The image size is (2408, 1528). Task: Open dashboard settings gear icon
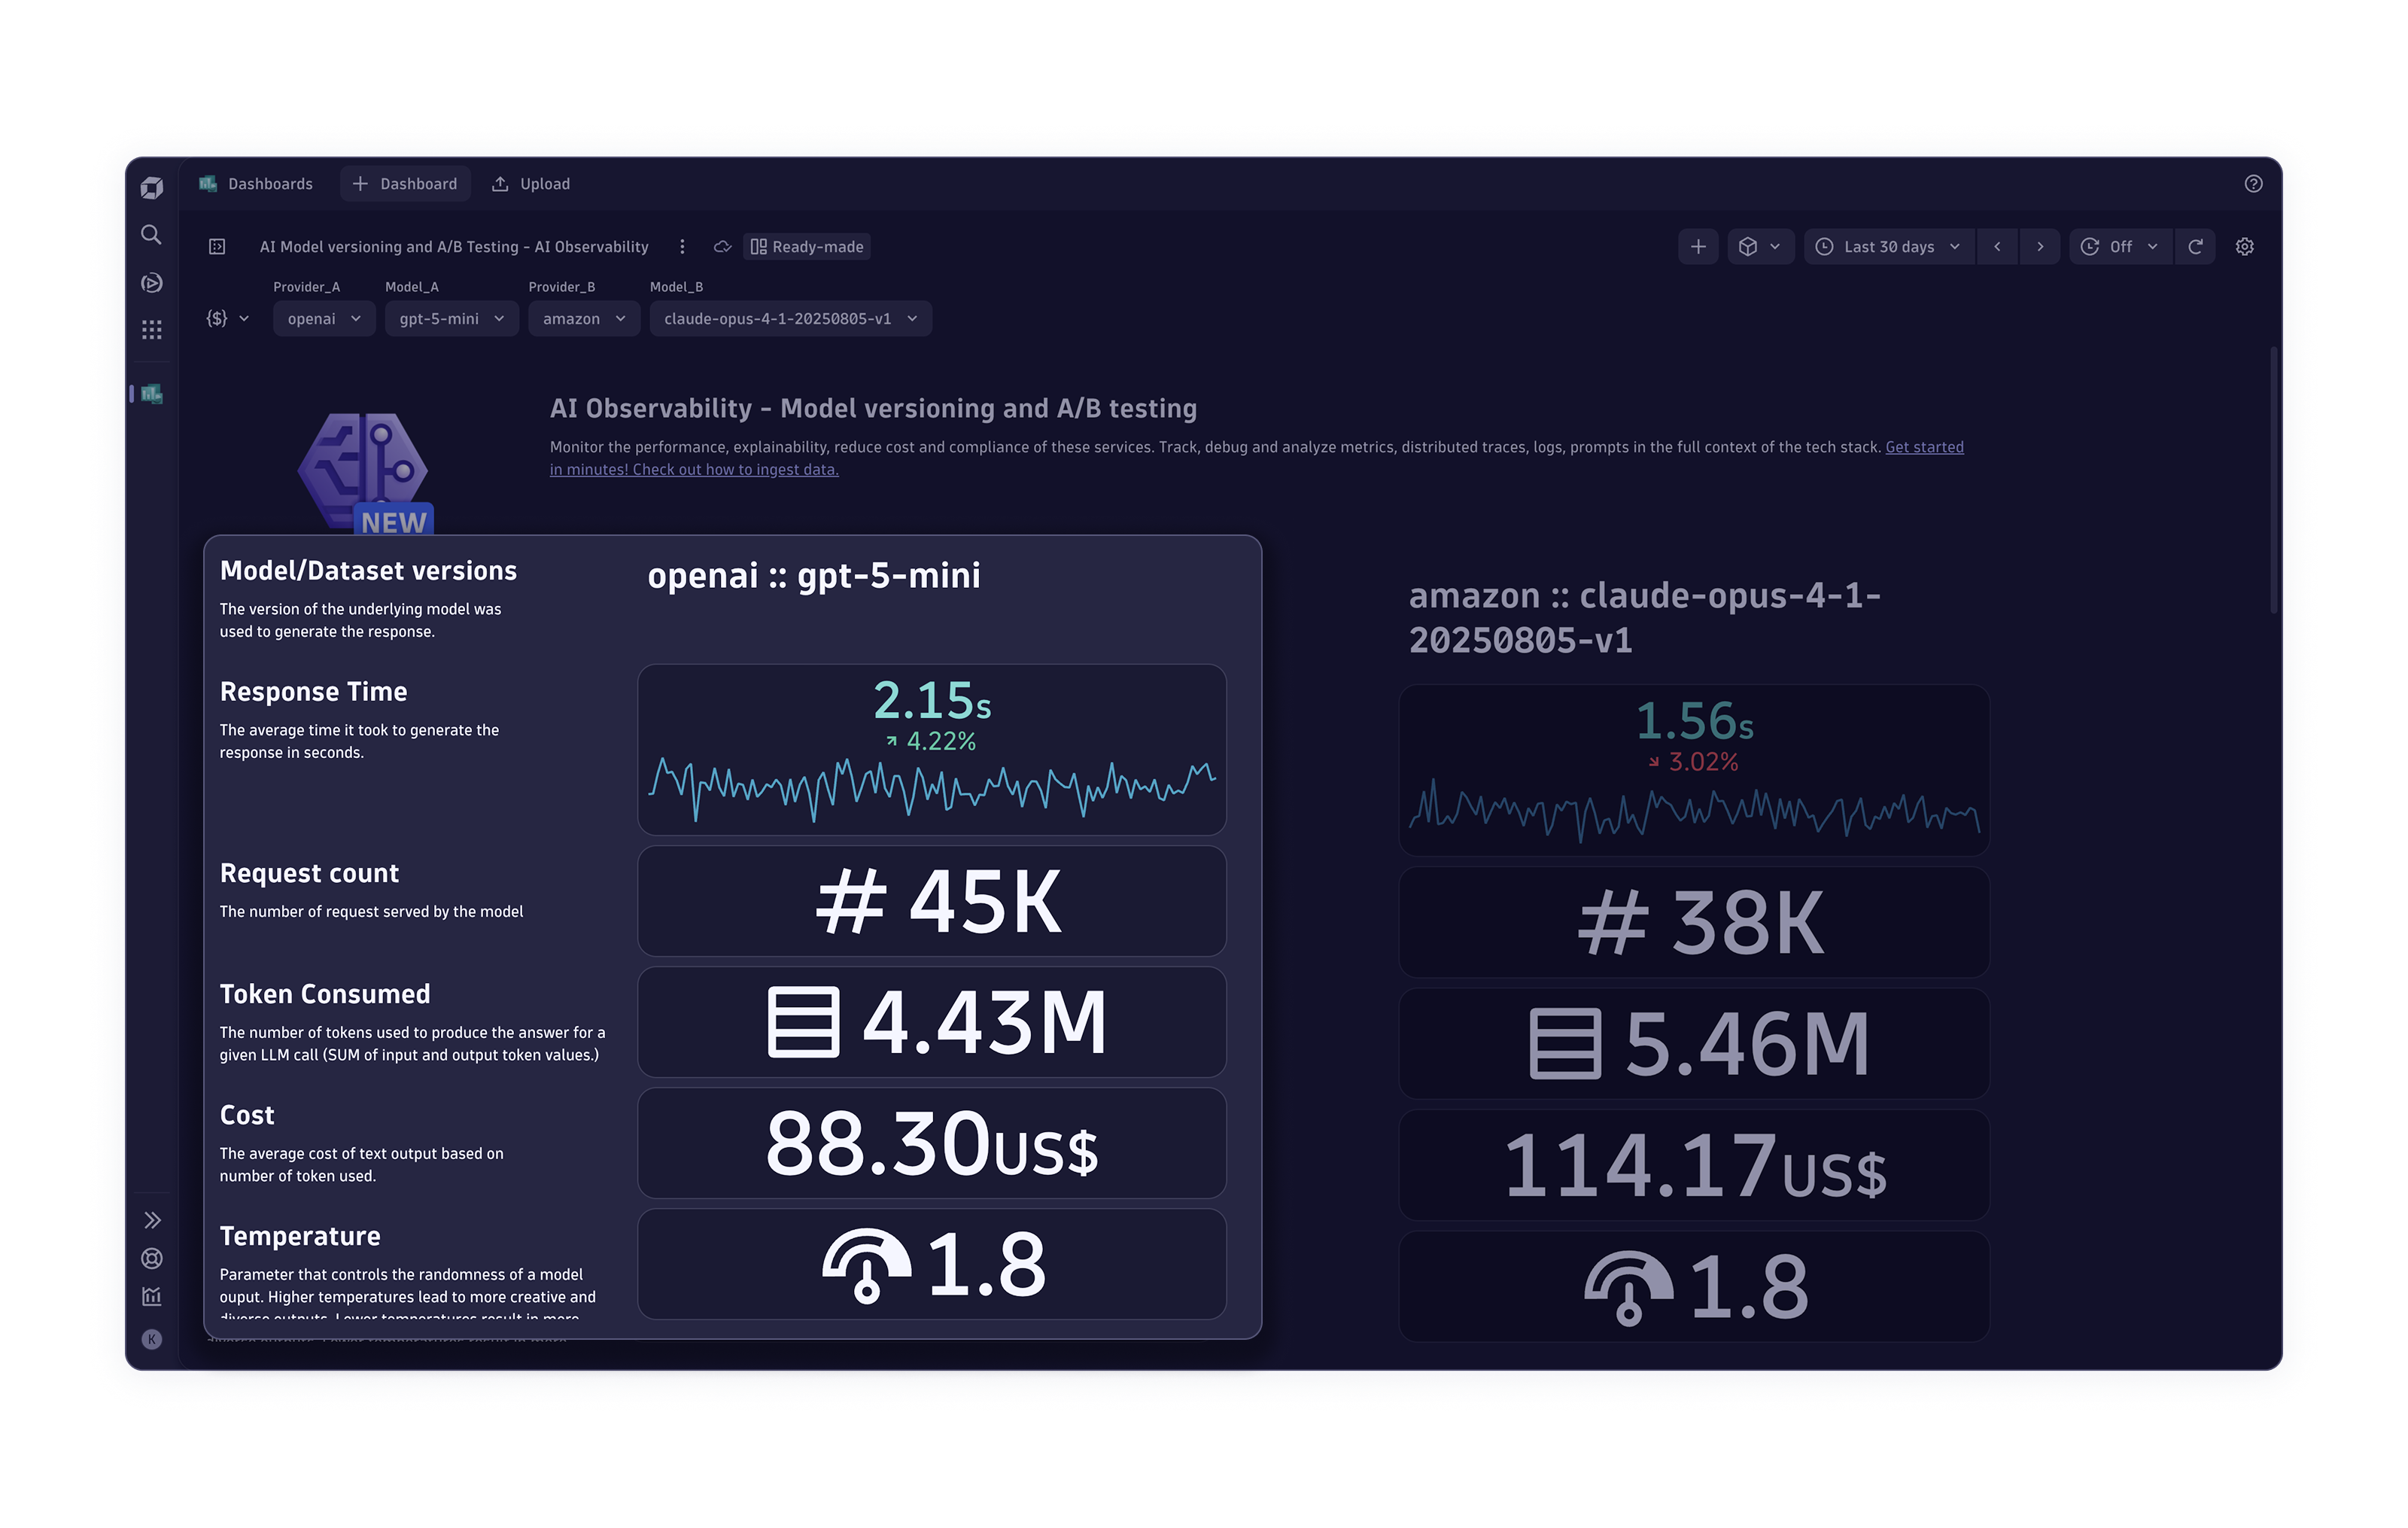(x=2245, y=247)
